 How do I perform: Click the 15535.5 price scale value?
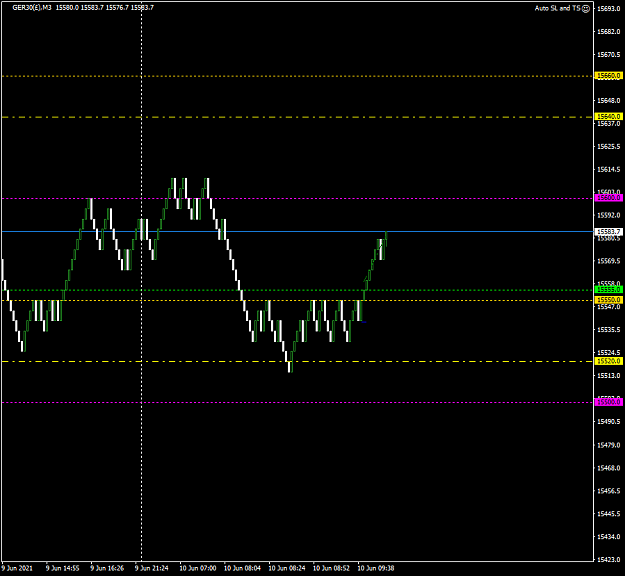609,330
